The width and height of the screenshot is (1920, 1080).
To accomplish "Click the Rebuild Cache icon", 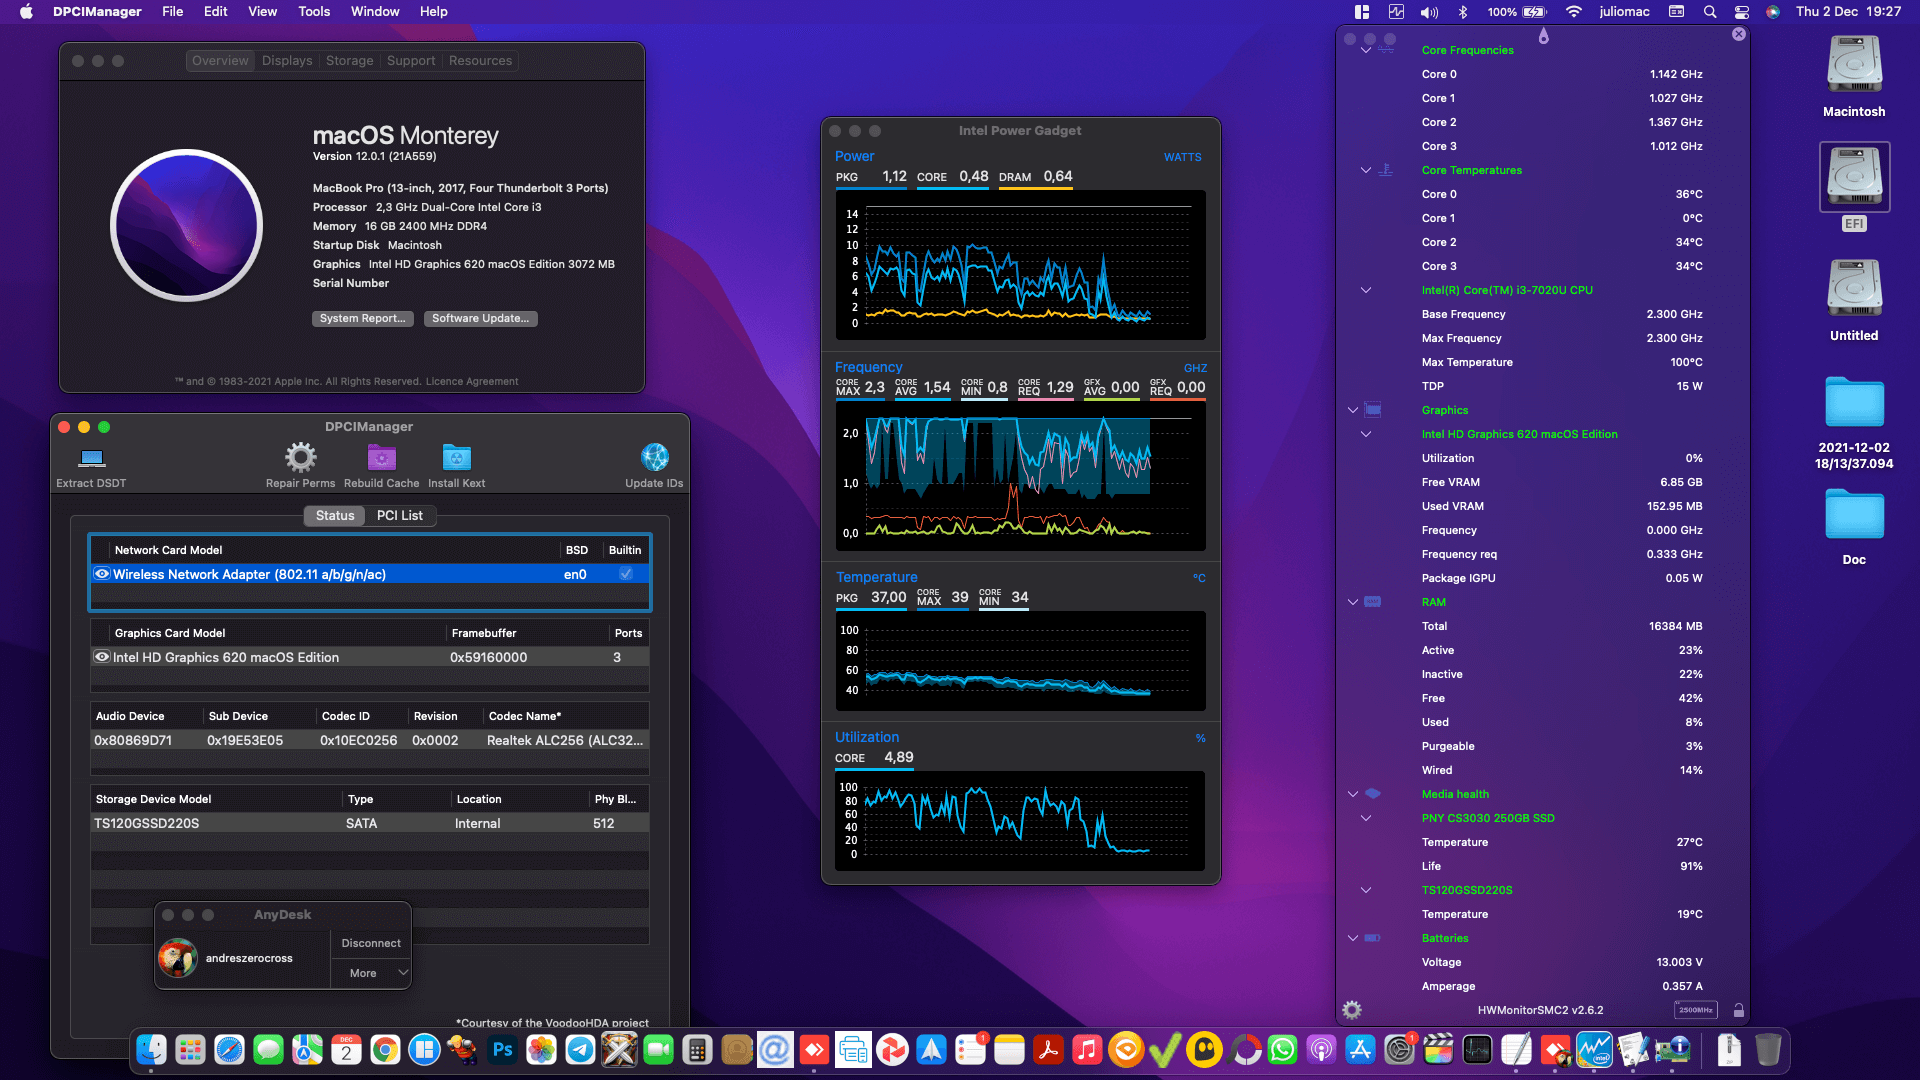I will click(381, 458).
